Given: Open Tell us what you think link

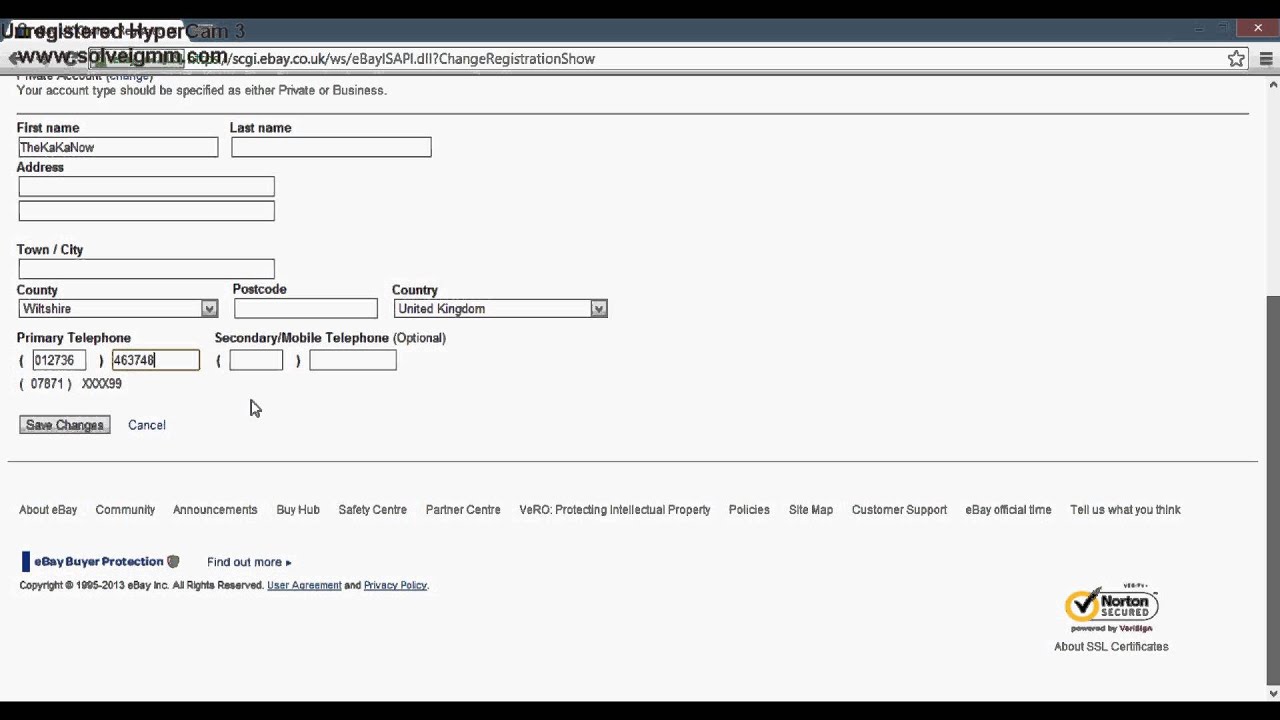Looking at the screenshot, I should tap(1125, 510).
